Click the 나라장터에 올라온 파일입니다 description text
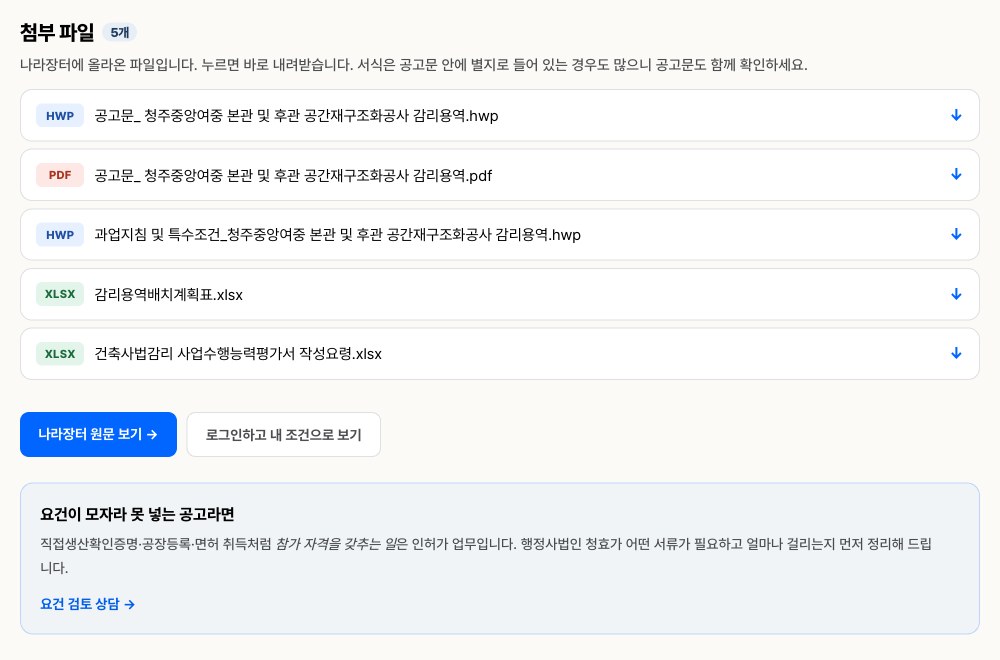 (x=414, y=65)
